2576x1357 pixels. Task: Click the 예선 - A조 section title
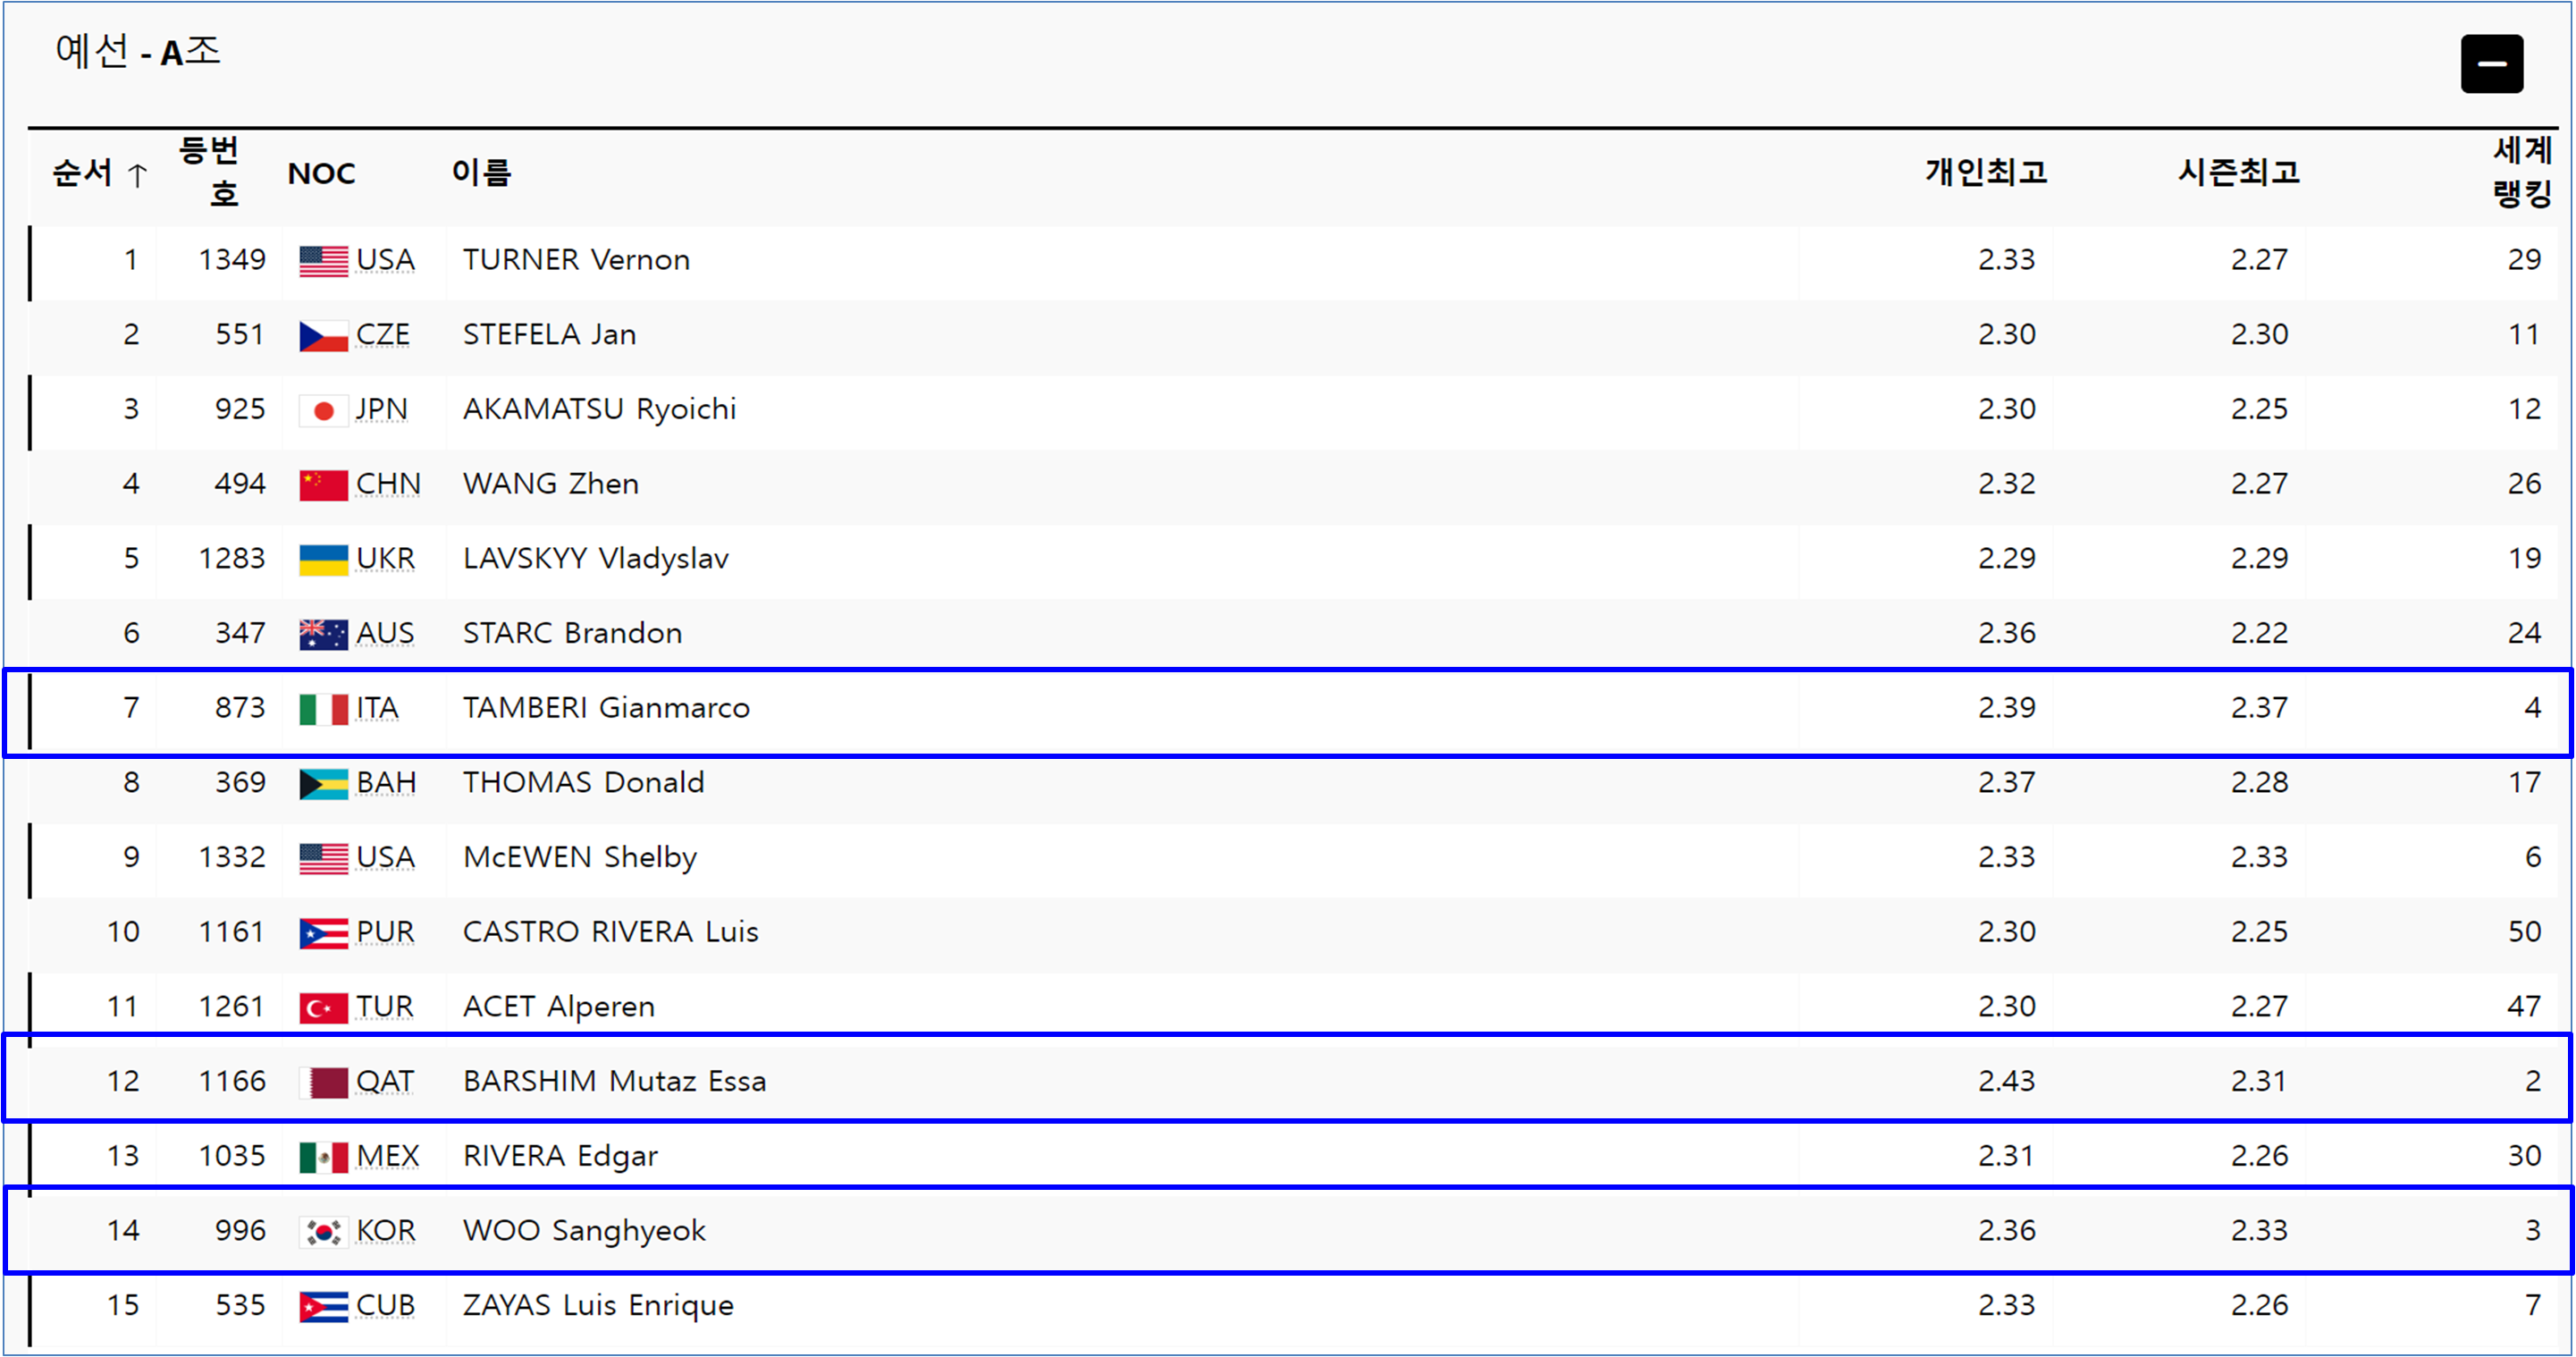point(138,51)
